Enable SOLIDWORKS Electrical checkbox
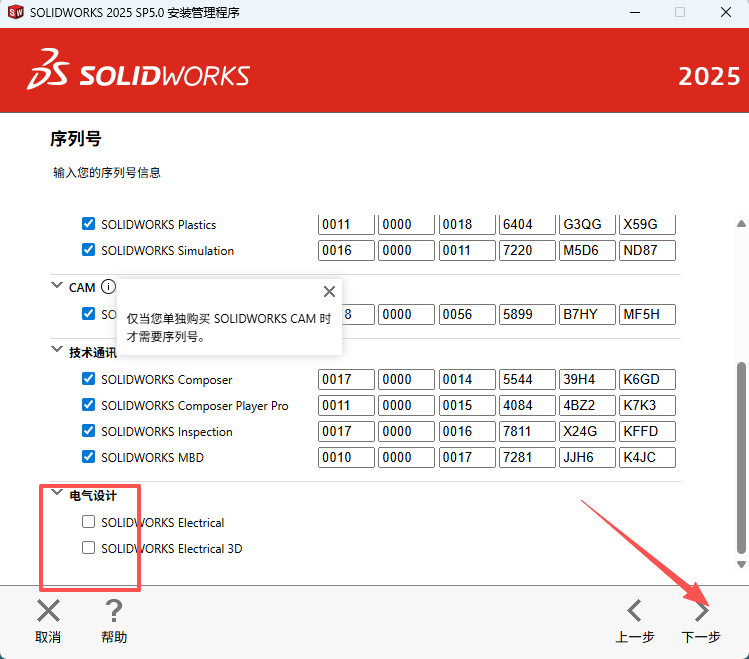Screen dimensions: 749x659 tap(88, 521)
